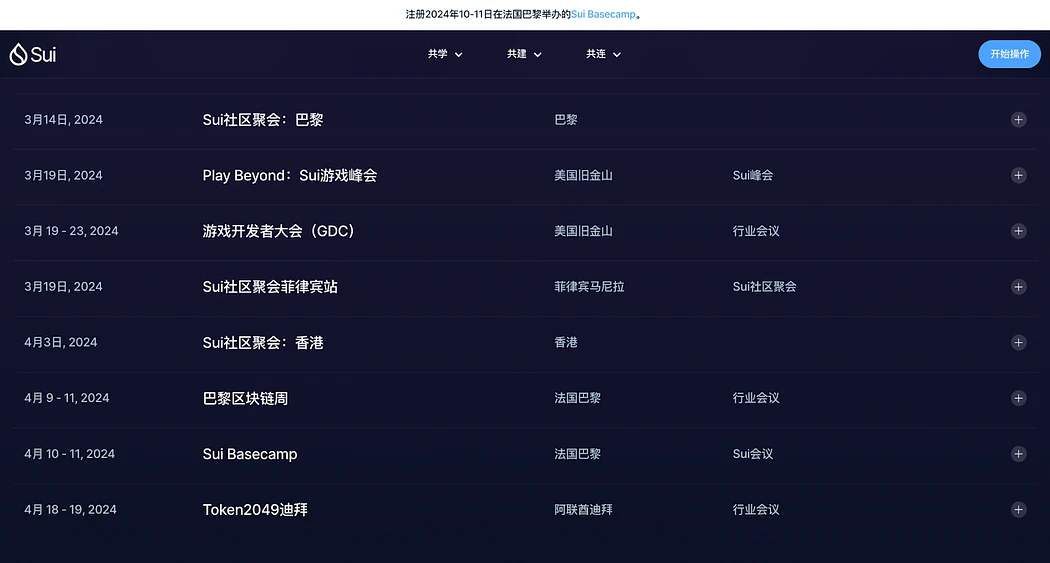Click the Sui峰会 category label
This screenshot has width=1050, height=563.
coord(753,175)
